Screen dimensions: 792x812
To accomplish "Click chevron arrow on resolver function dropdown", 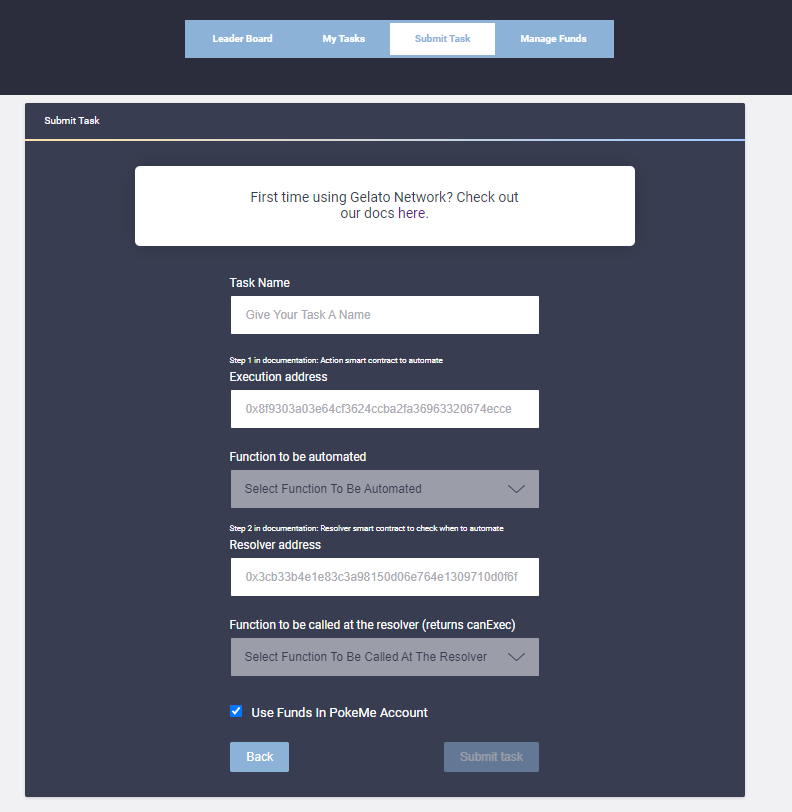I will pos(516,657).
